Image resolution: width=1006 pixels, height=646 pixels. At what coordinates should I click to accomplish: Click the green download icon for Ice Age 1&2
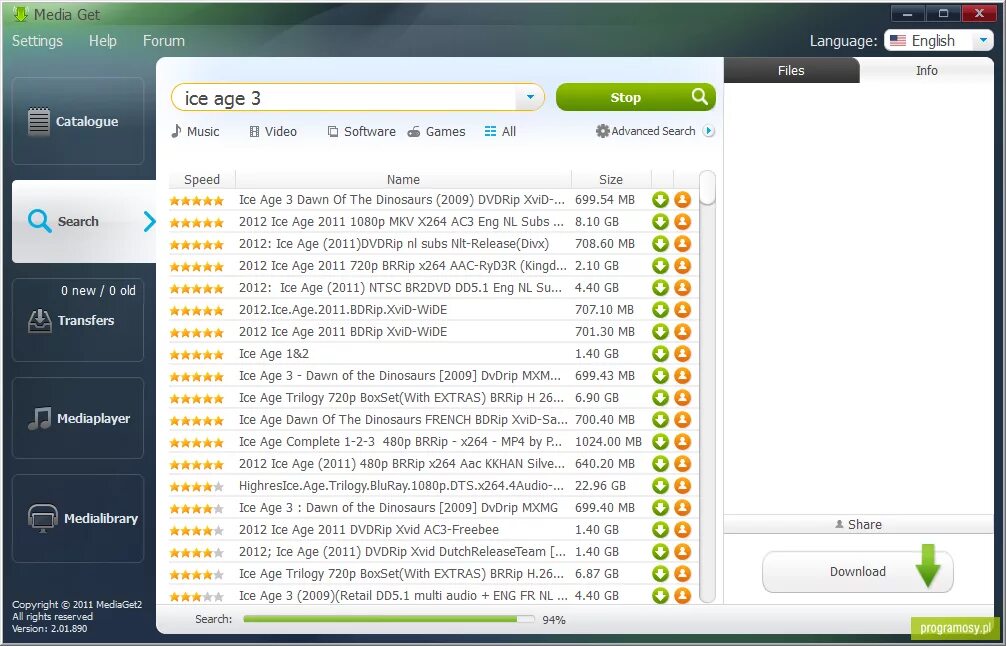660,353
